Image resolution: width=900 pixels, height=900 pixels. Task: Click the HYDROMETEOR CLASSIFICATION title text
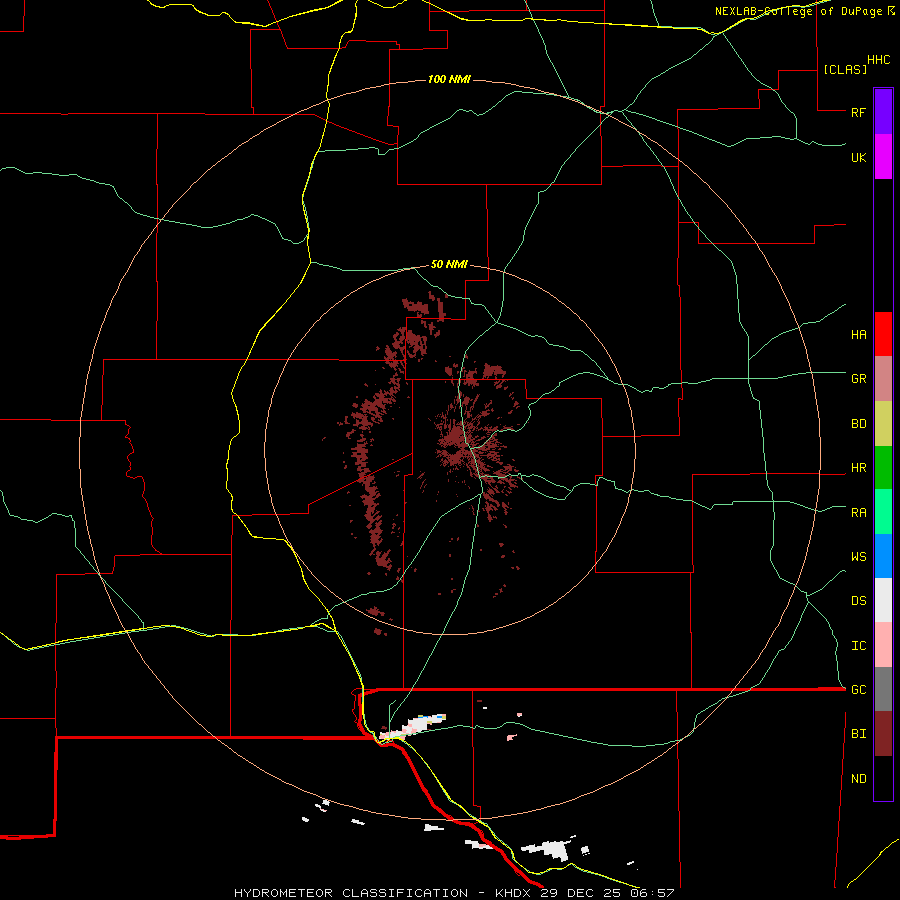coord(351,893)
